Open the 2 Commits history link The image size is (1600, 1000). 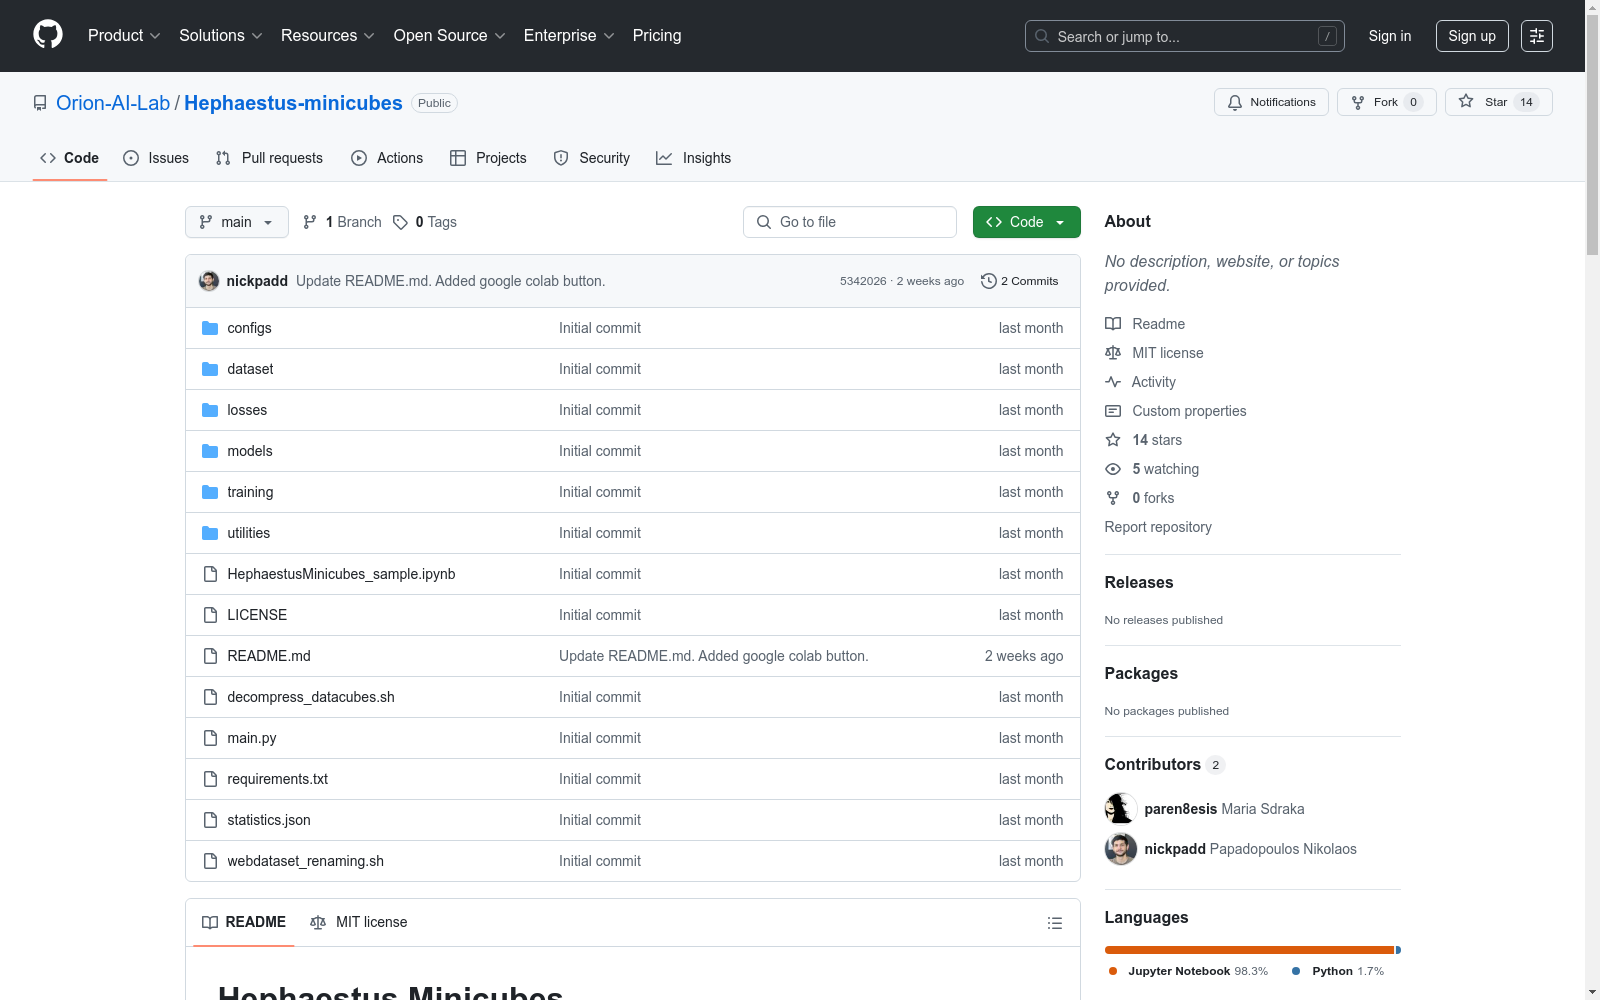point(1020,281)
